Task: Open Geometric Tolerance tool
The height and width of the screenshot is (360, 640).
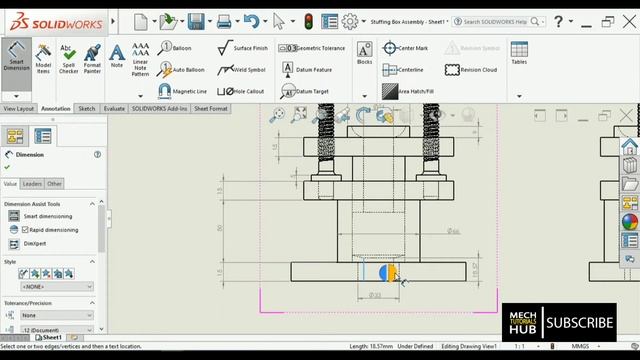Action: point(311,48)
